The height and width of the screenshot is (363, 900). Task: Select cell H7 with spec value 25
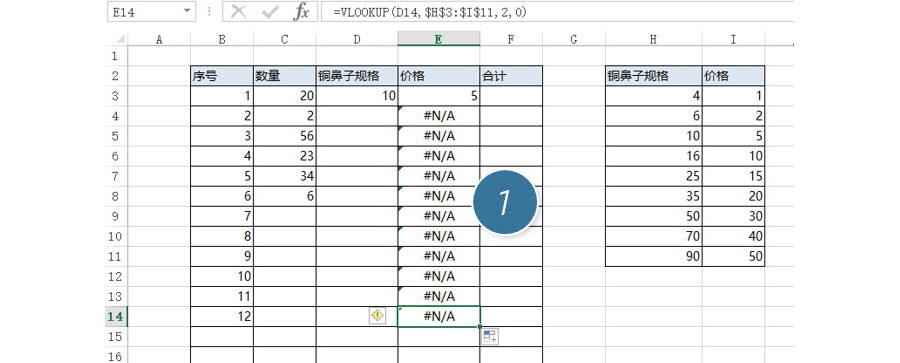pyautogui.click(x=653, y=176)
